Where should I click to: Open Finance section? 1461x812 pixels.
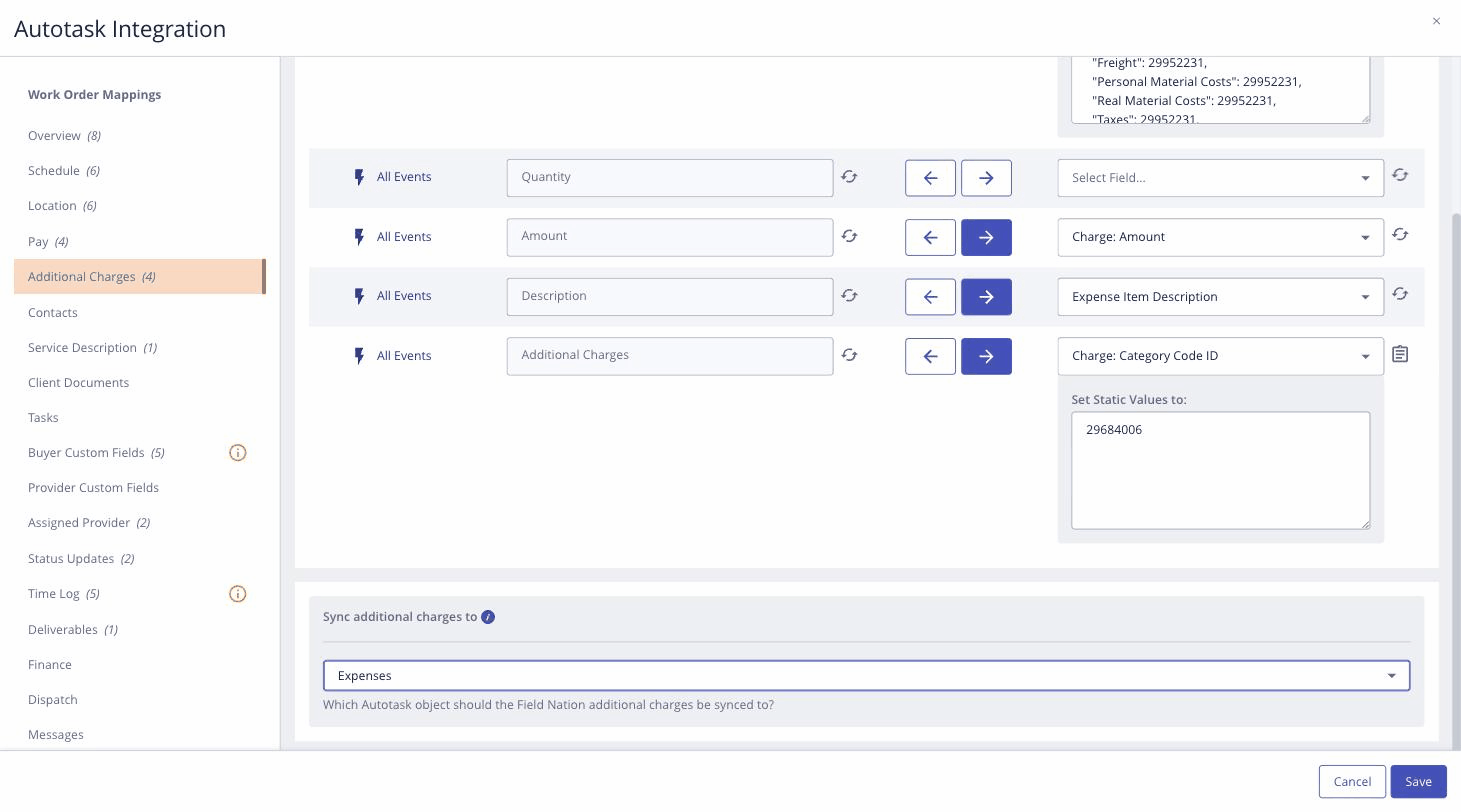tap(50, 665)
